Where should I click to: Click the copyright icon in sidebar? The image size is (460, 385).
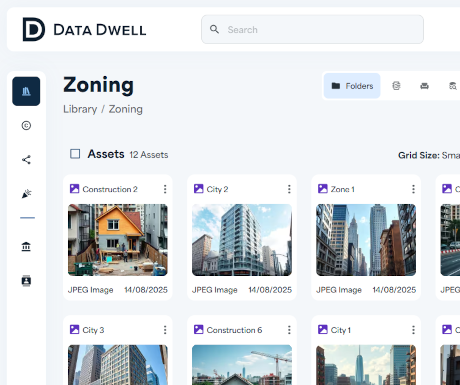(x=26, y=126)
